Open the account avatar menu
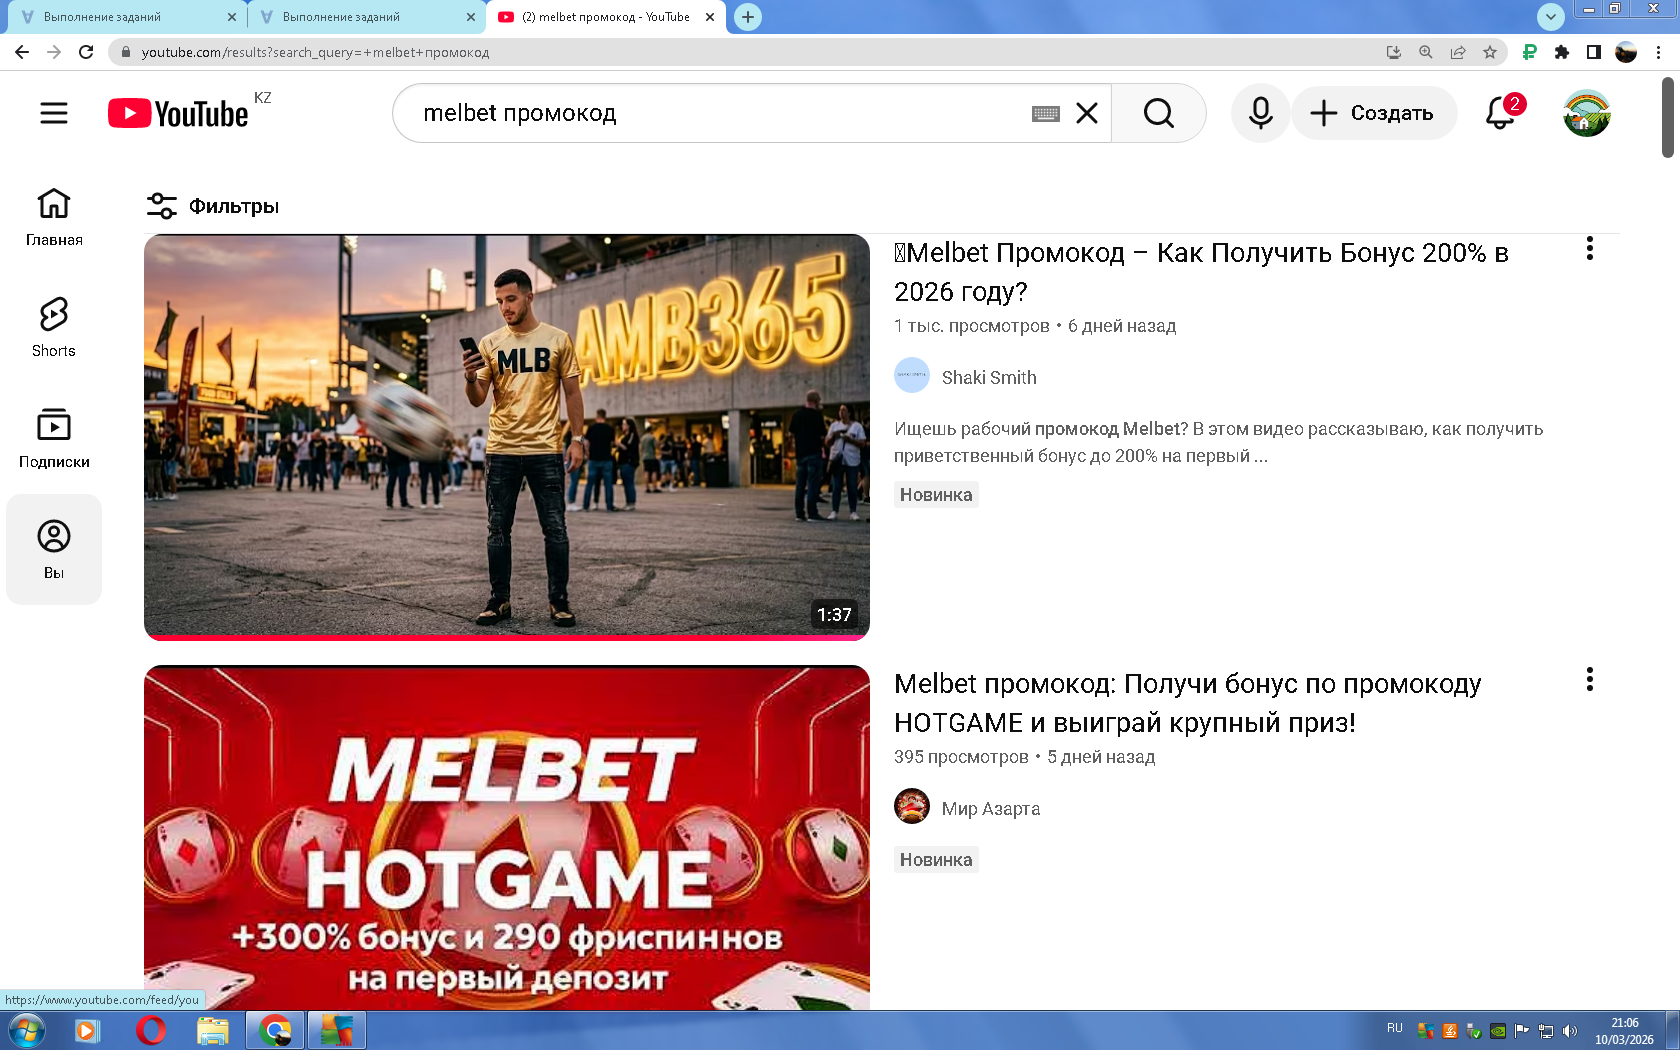 1586,113
